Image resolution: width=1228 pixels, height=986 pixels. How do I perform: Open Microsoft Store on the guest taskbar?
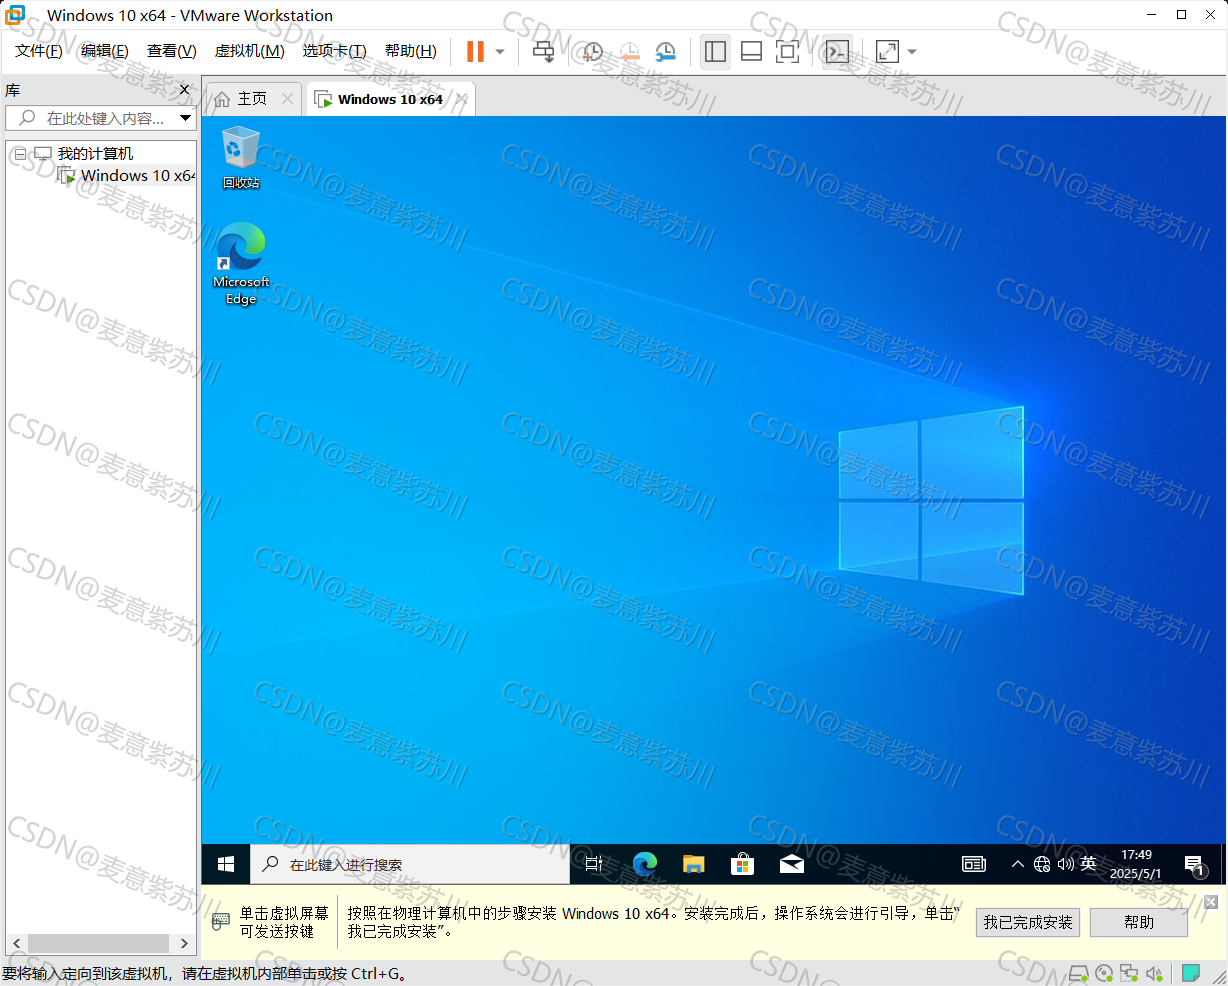click(742, 864)
